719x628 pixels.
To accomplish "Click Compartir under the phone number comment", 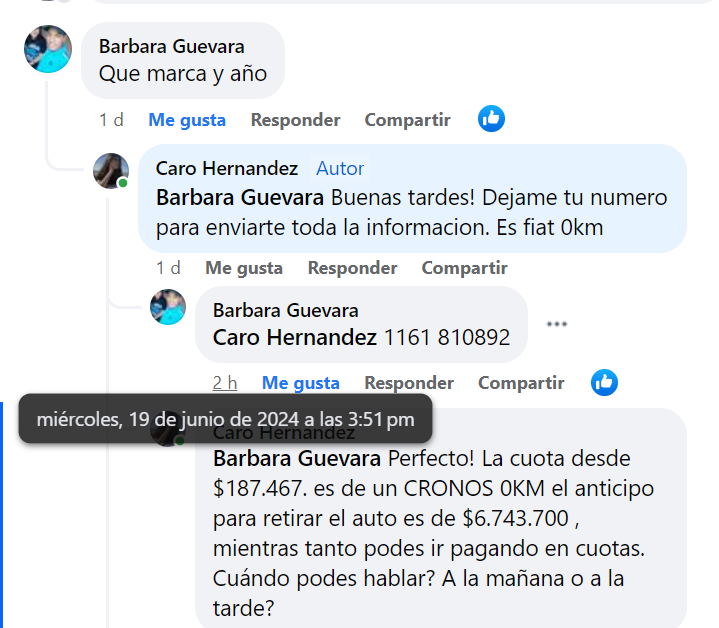I will 521,383.
